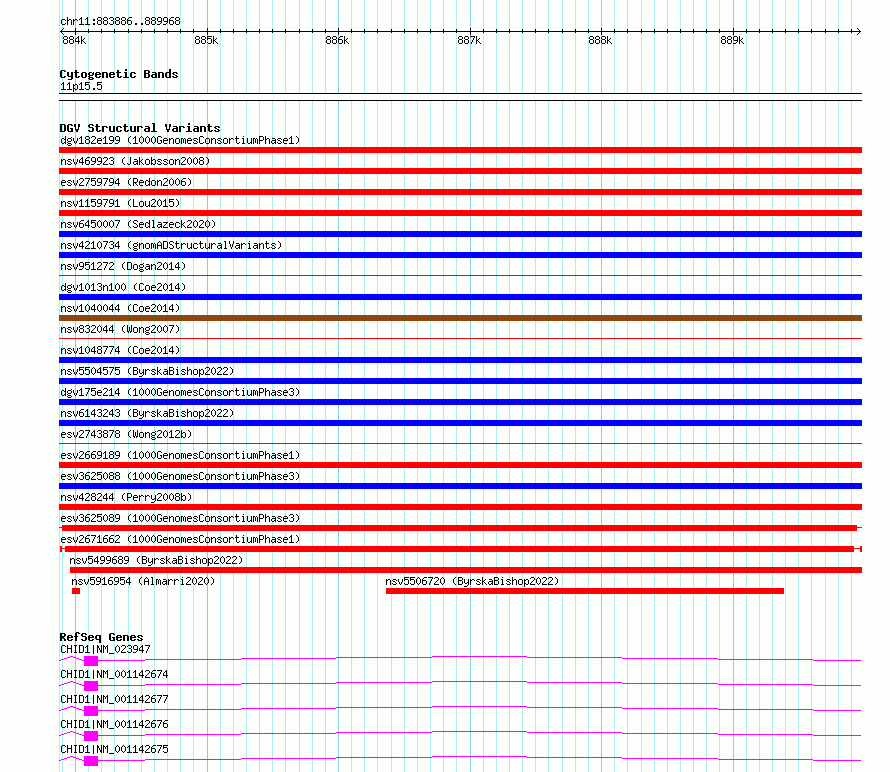The height and width of the screenshot is (772, 890).
Task: Open nsv4210734 (gnomADStructuralVariants) entry
Action: [171, 245]
